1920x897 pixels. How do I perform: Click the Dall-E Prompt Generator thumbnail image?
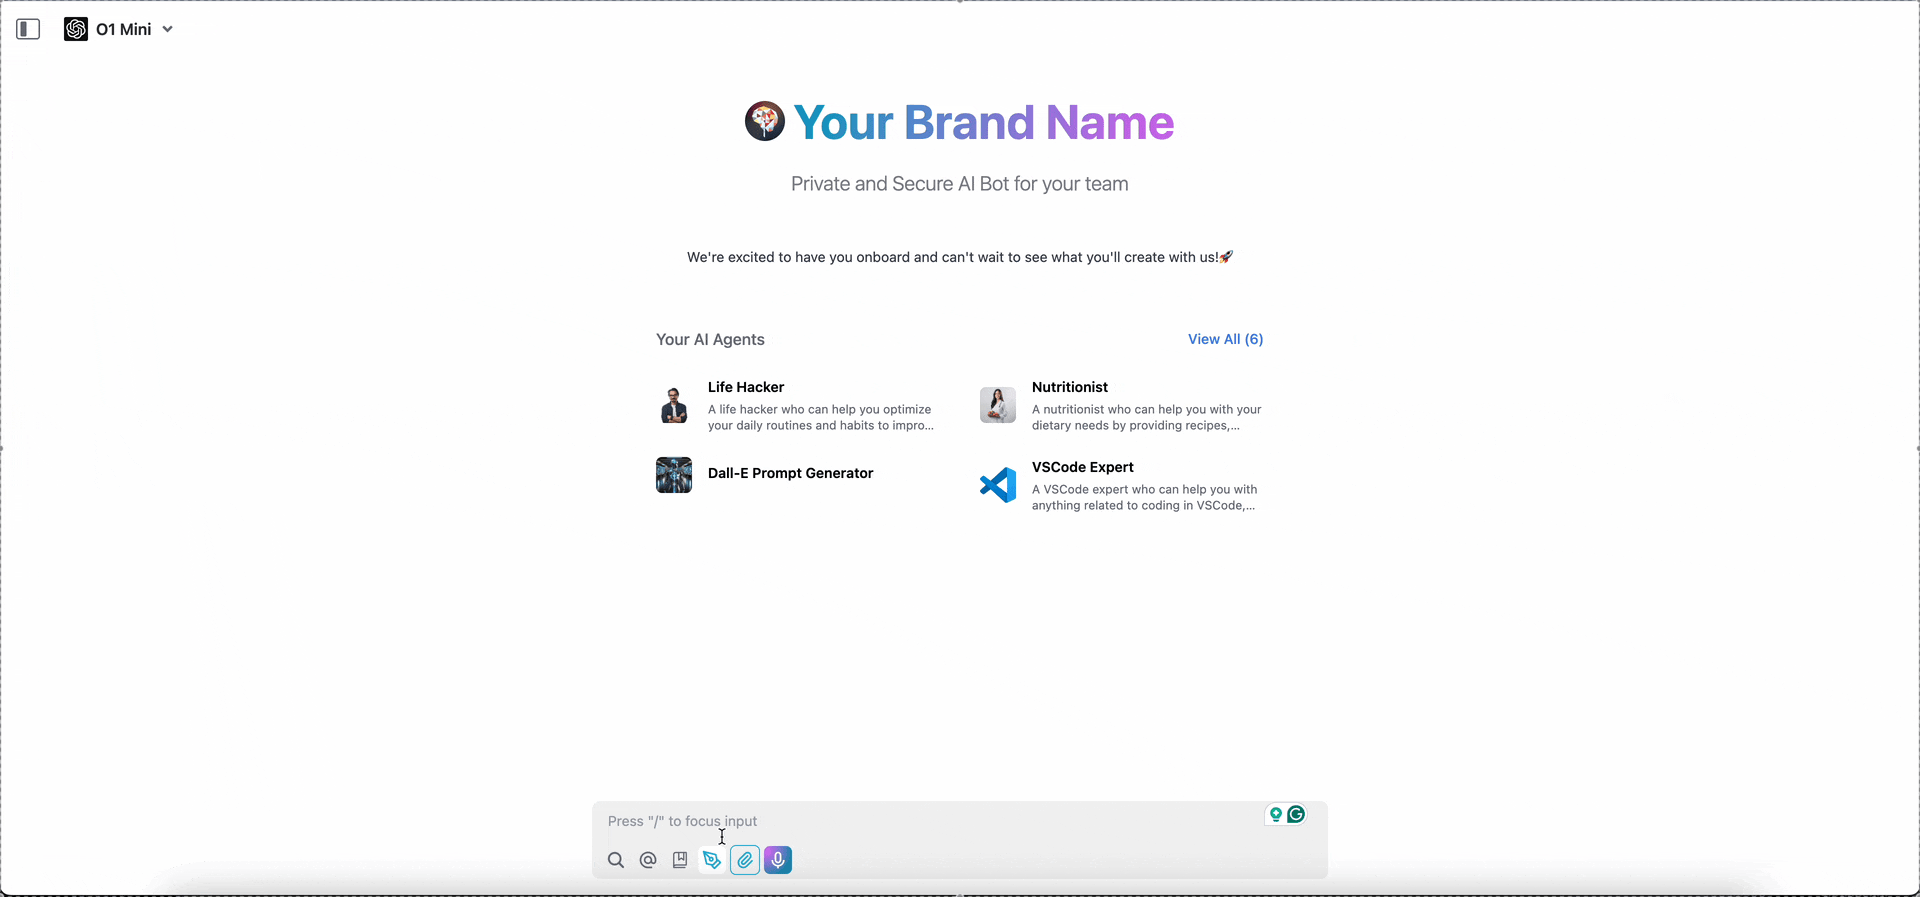(674, 475)
